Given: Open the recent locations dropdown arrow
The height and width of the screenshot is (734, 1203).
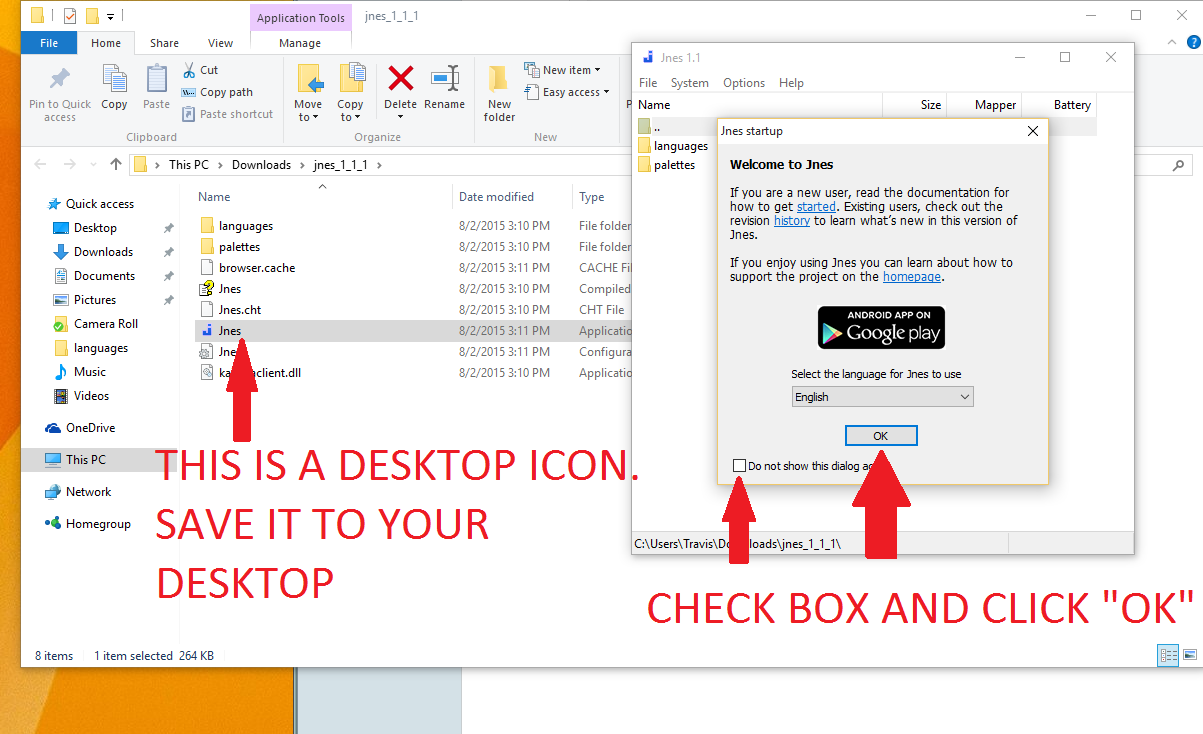Looking at the screenshot, I should 94,165.
